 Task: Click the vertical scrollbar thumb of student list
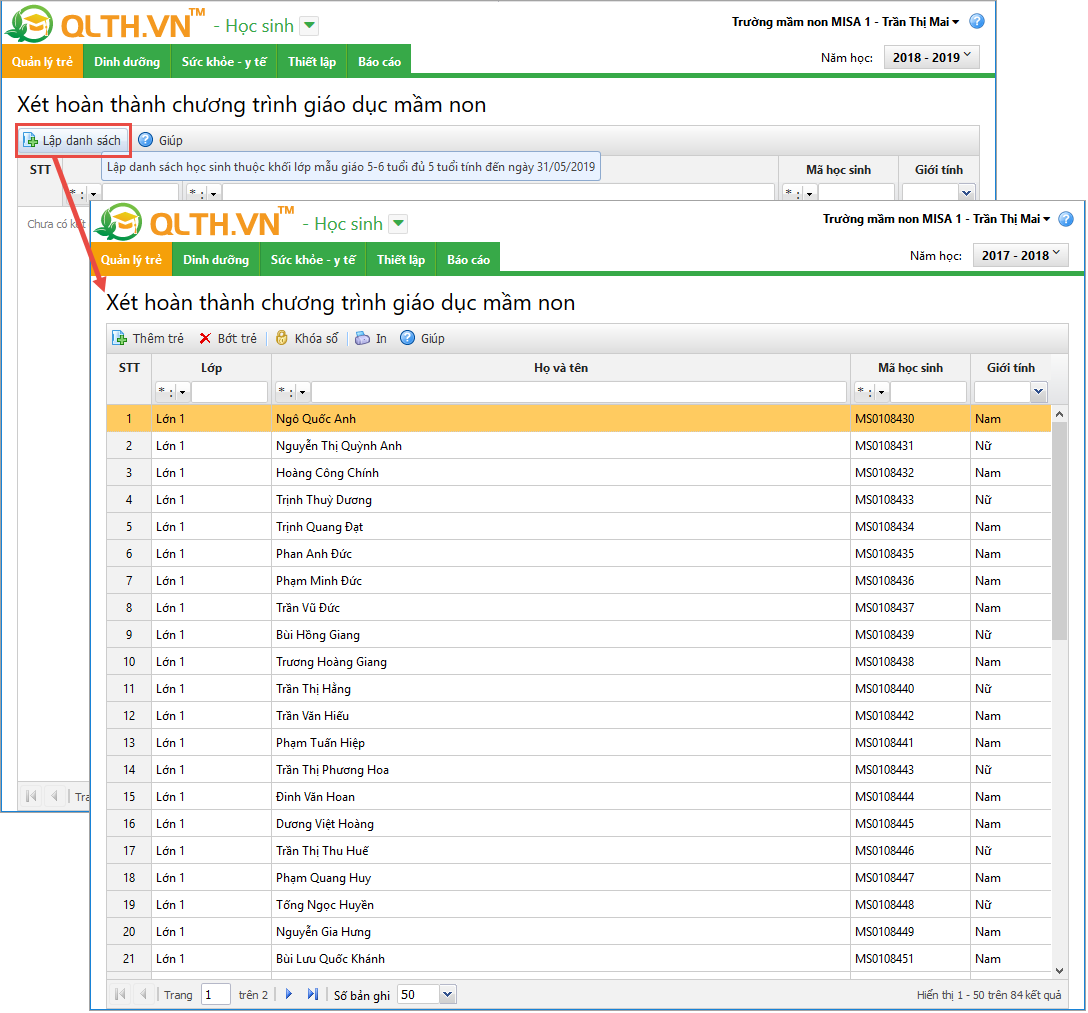1060,531
